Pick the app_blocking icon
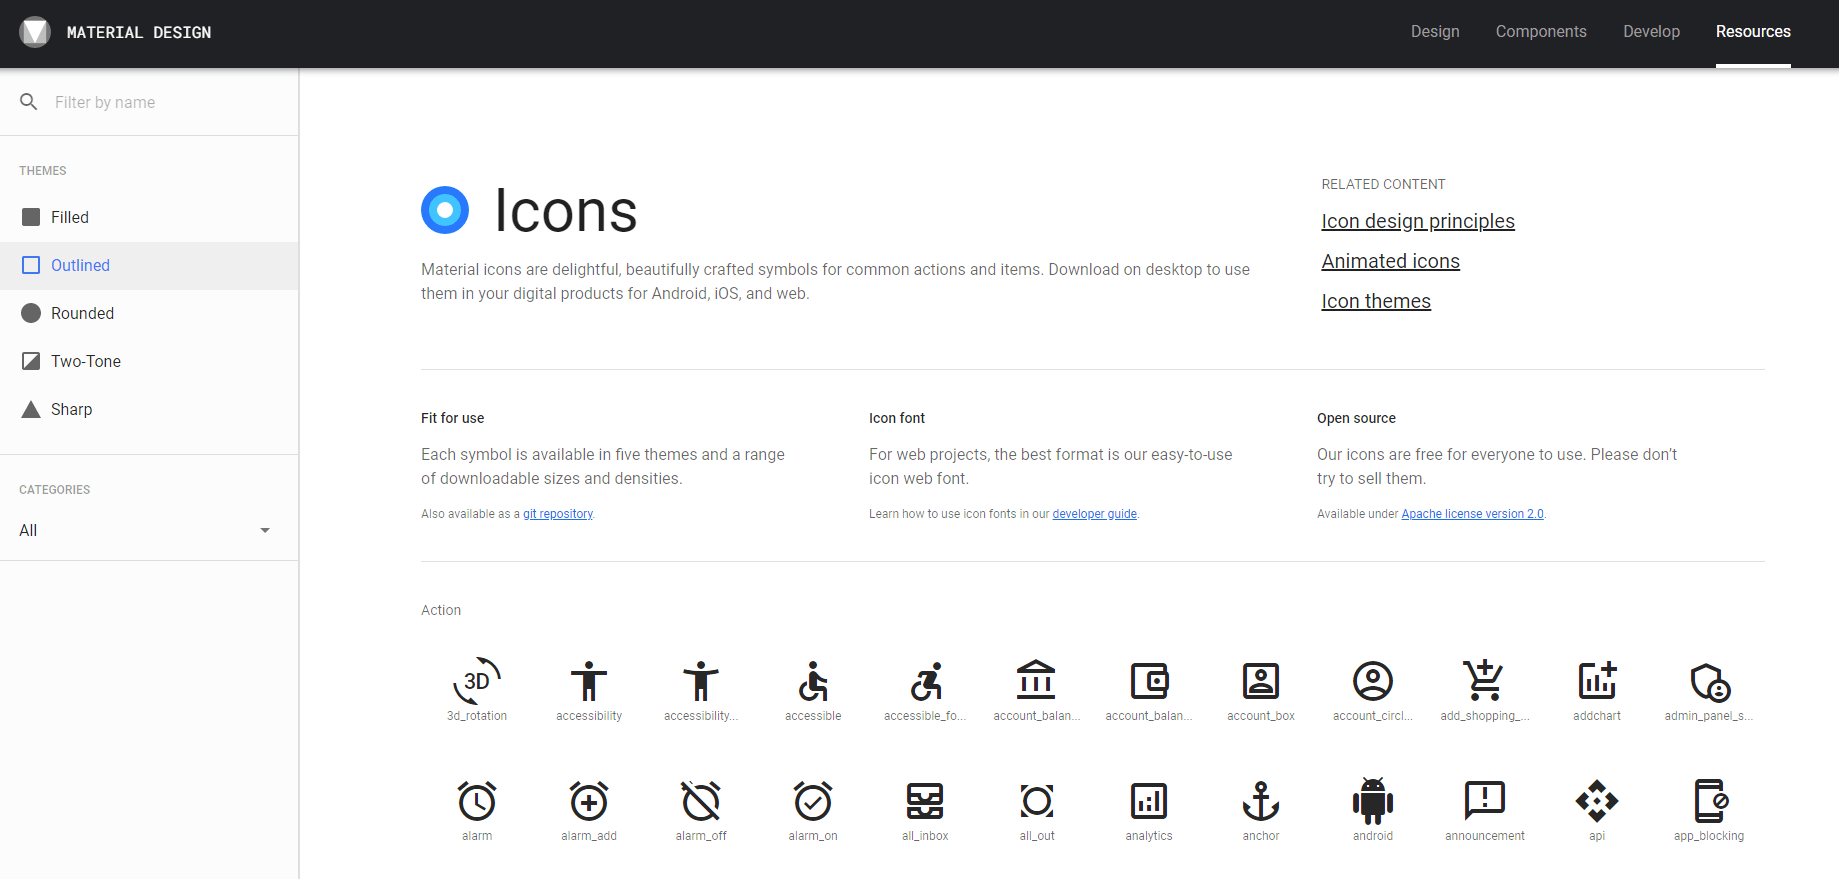The height and width of the screenshot is (879, 1839). point(1711,801)
